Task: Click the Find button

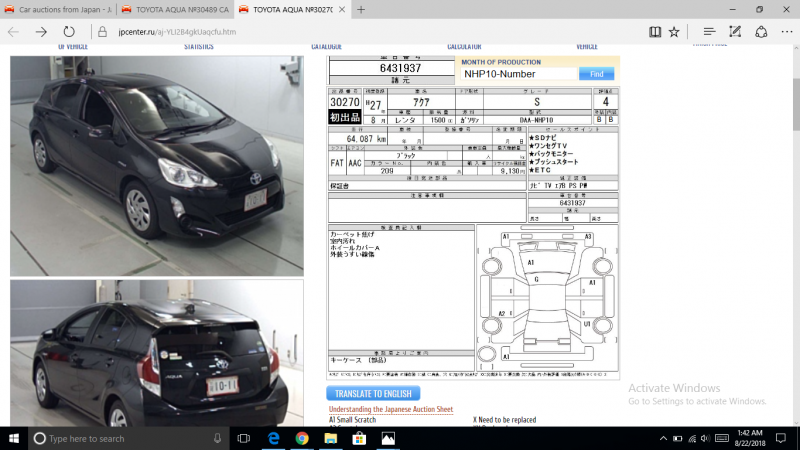Action: coord(596,74)
